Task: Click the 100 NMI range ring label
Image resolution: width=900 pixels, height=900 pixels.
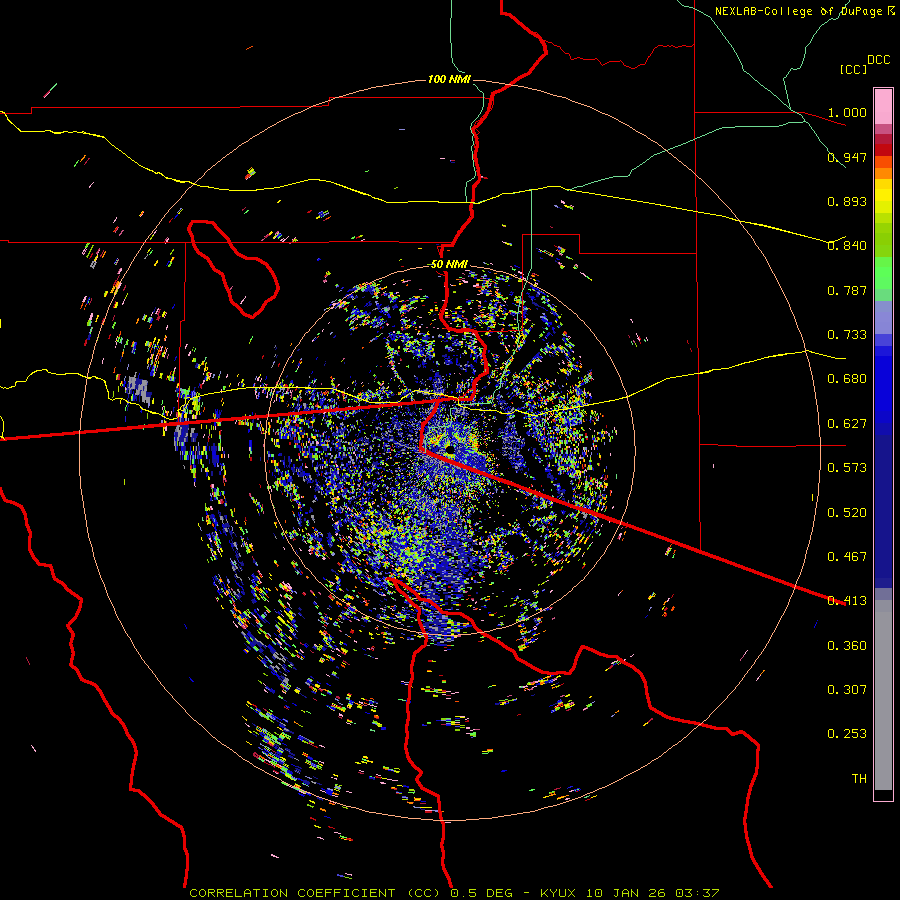Action: tap(449, 79)
